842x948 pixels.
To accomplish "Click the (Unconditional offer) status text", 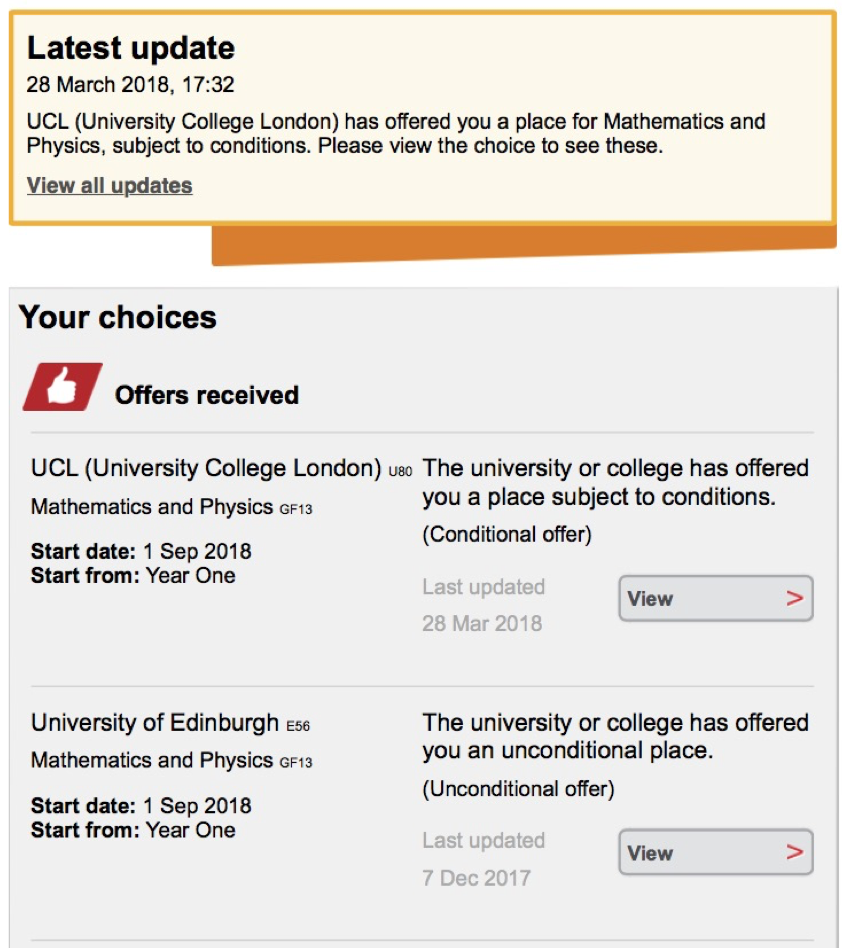I will click(x=518, y=789).
